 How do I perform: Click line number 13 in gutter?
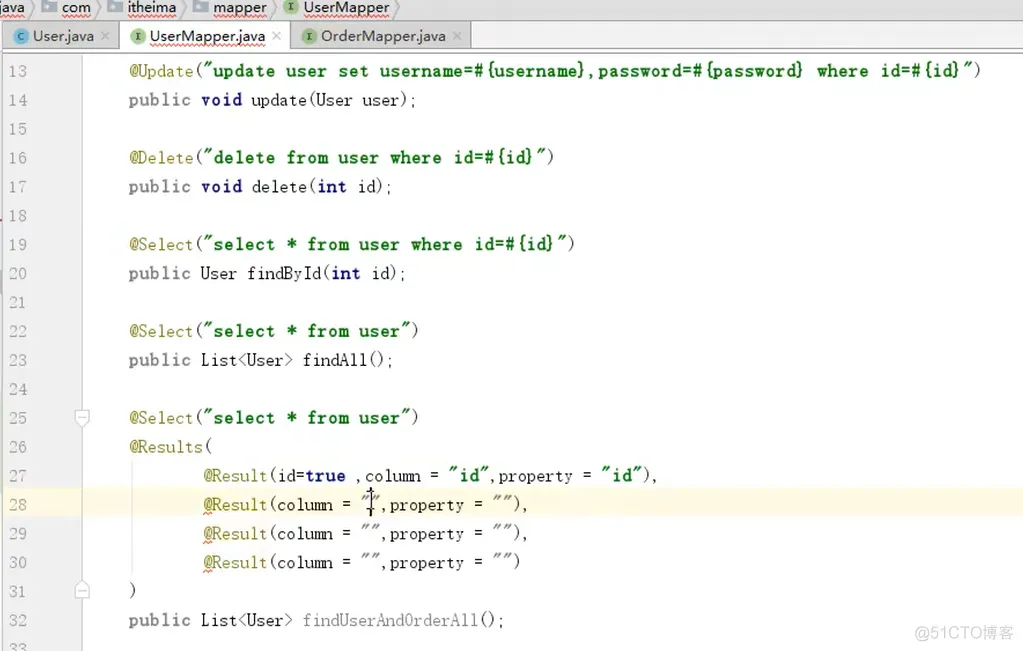(18, 71)
